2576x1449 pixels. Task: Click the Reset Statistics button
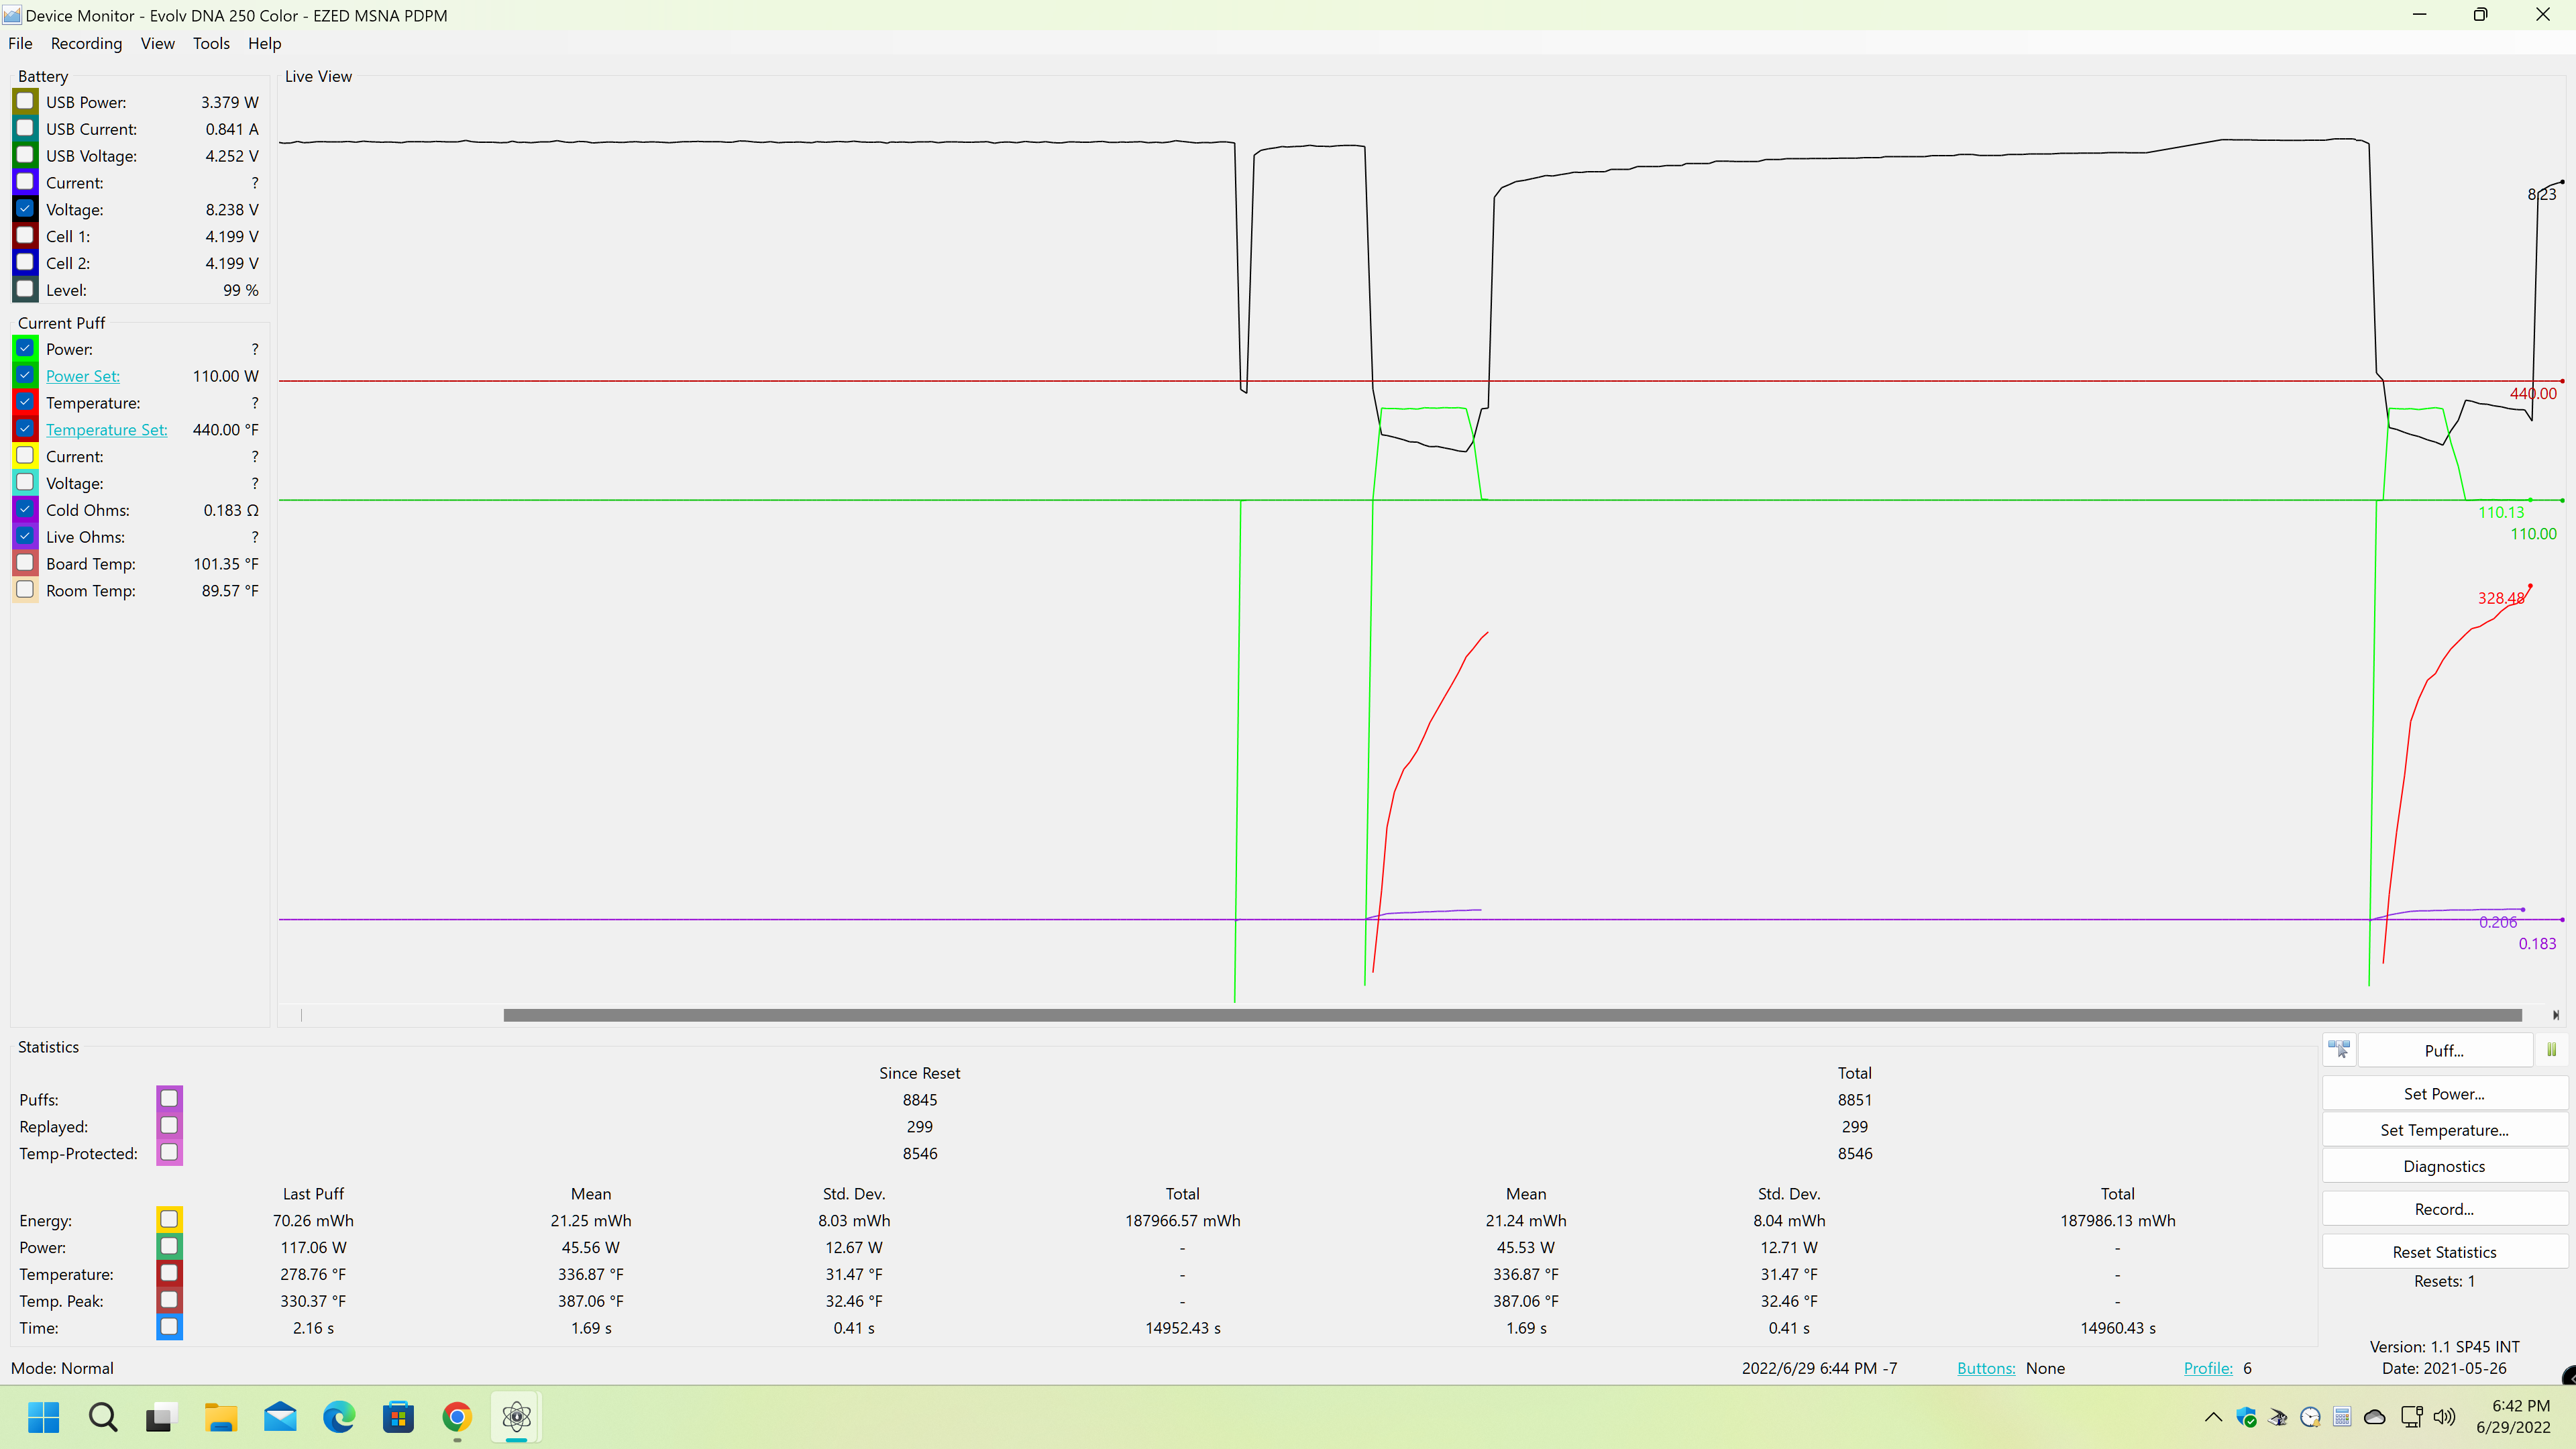pyautogui.click(x=2444, y=1252)
